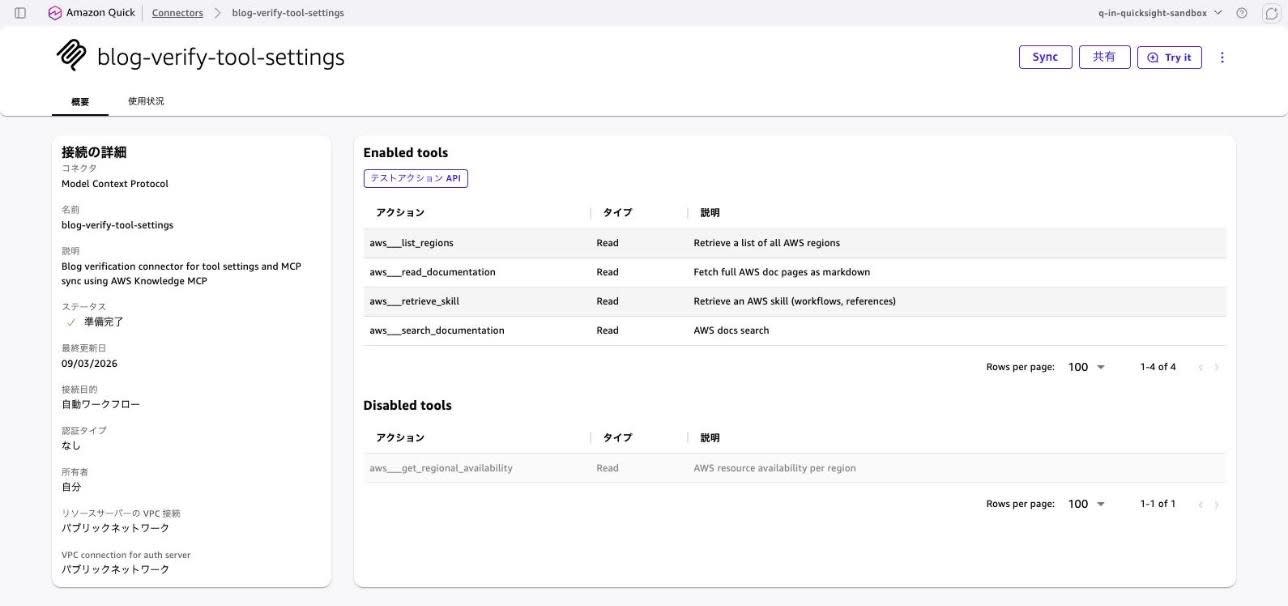Click the 自動ワークフロー connection purpose value
Image resolution: width=1288 pixels, height=606 pixels.
pos(101,405)
